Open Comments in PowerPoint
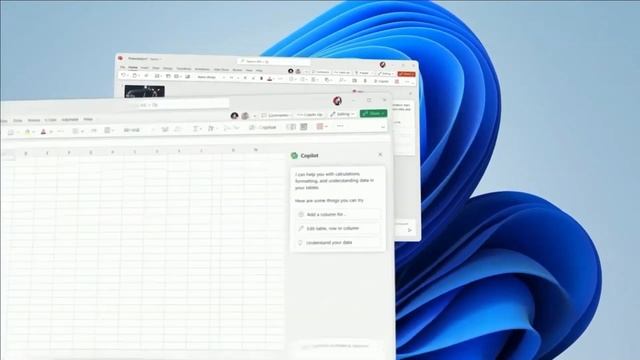 [x=320, y=72]
